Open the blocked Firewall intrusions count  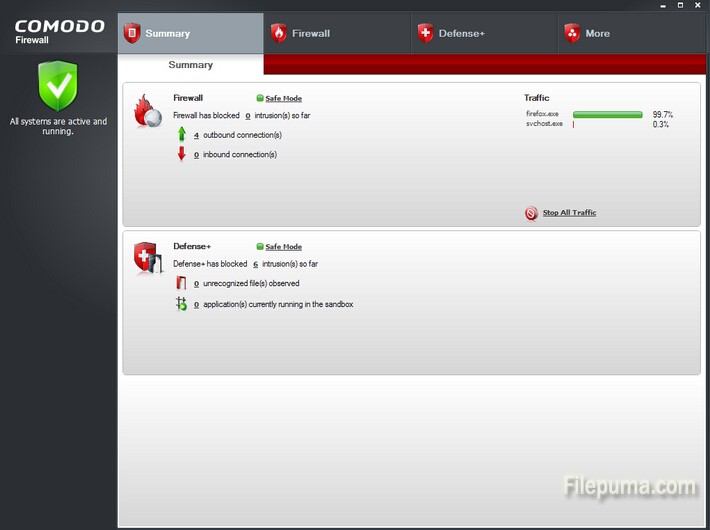pyautogui.click(x=247, y=116)
